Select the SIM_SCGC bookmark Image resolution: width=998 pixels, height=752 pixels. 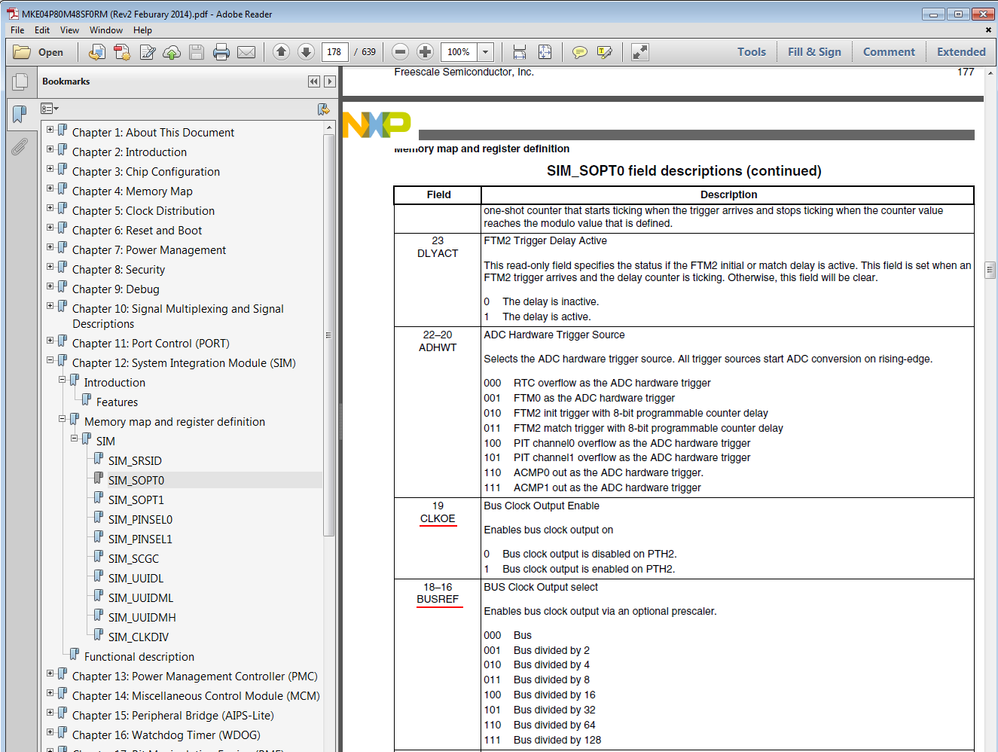[133, 558]
